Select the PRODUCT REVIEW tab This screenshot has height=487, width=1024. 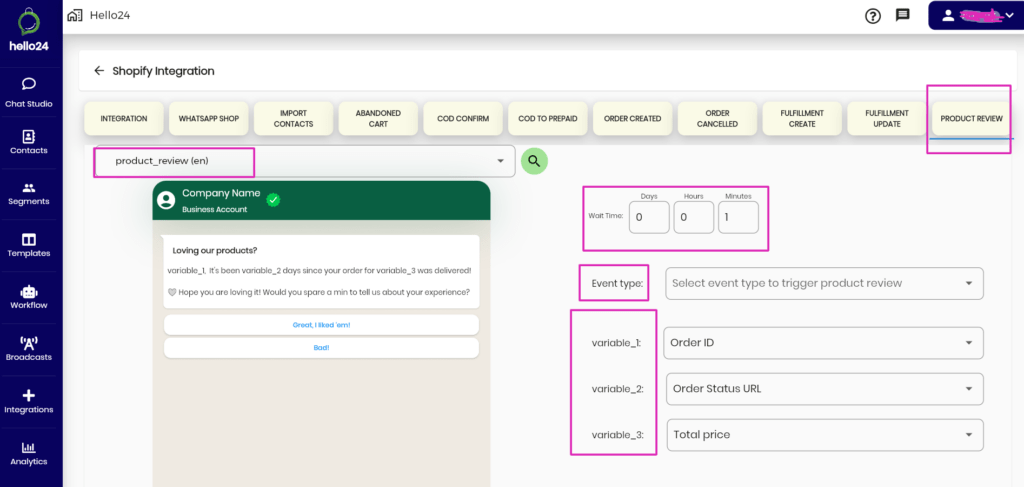[971, 119]
